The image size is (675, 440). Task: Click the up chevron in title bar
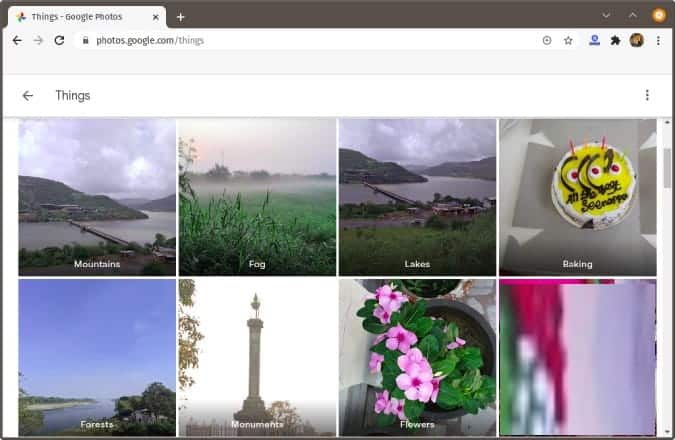pos(632,15)
